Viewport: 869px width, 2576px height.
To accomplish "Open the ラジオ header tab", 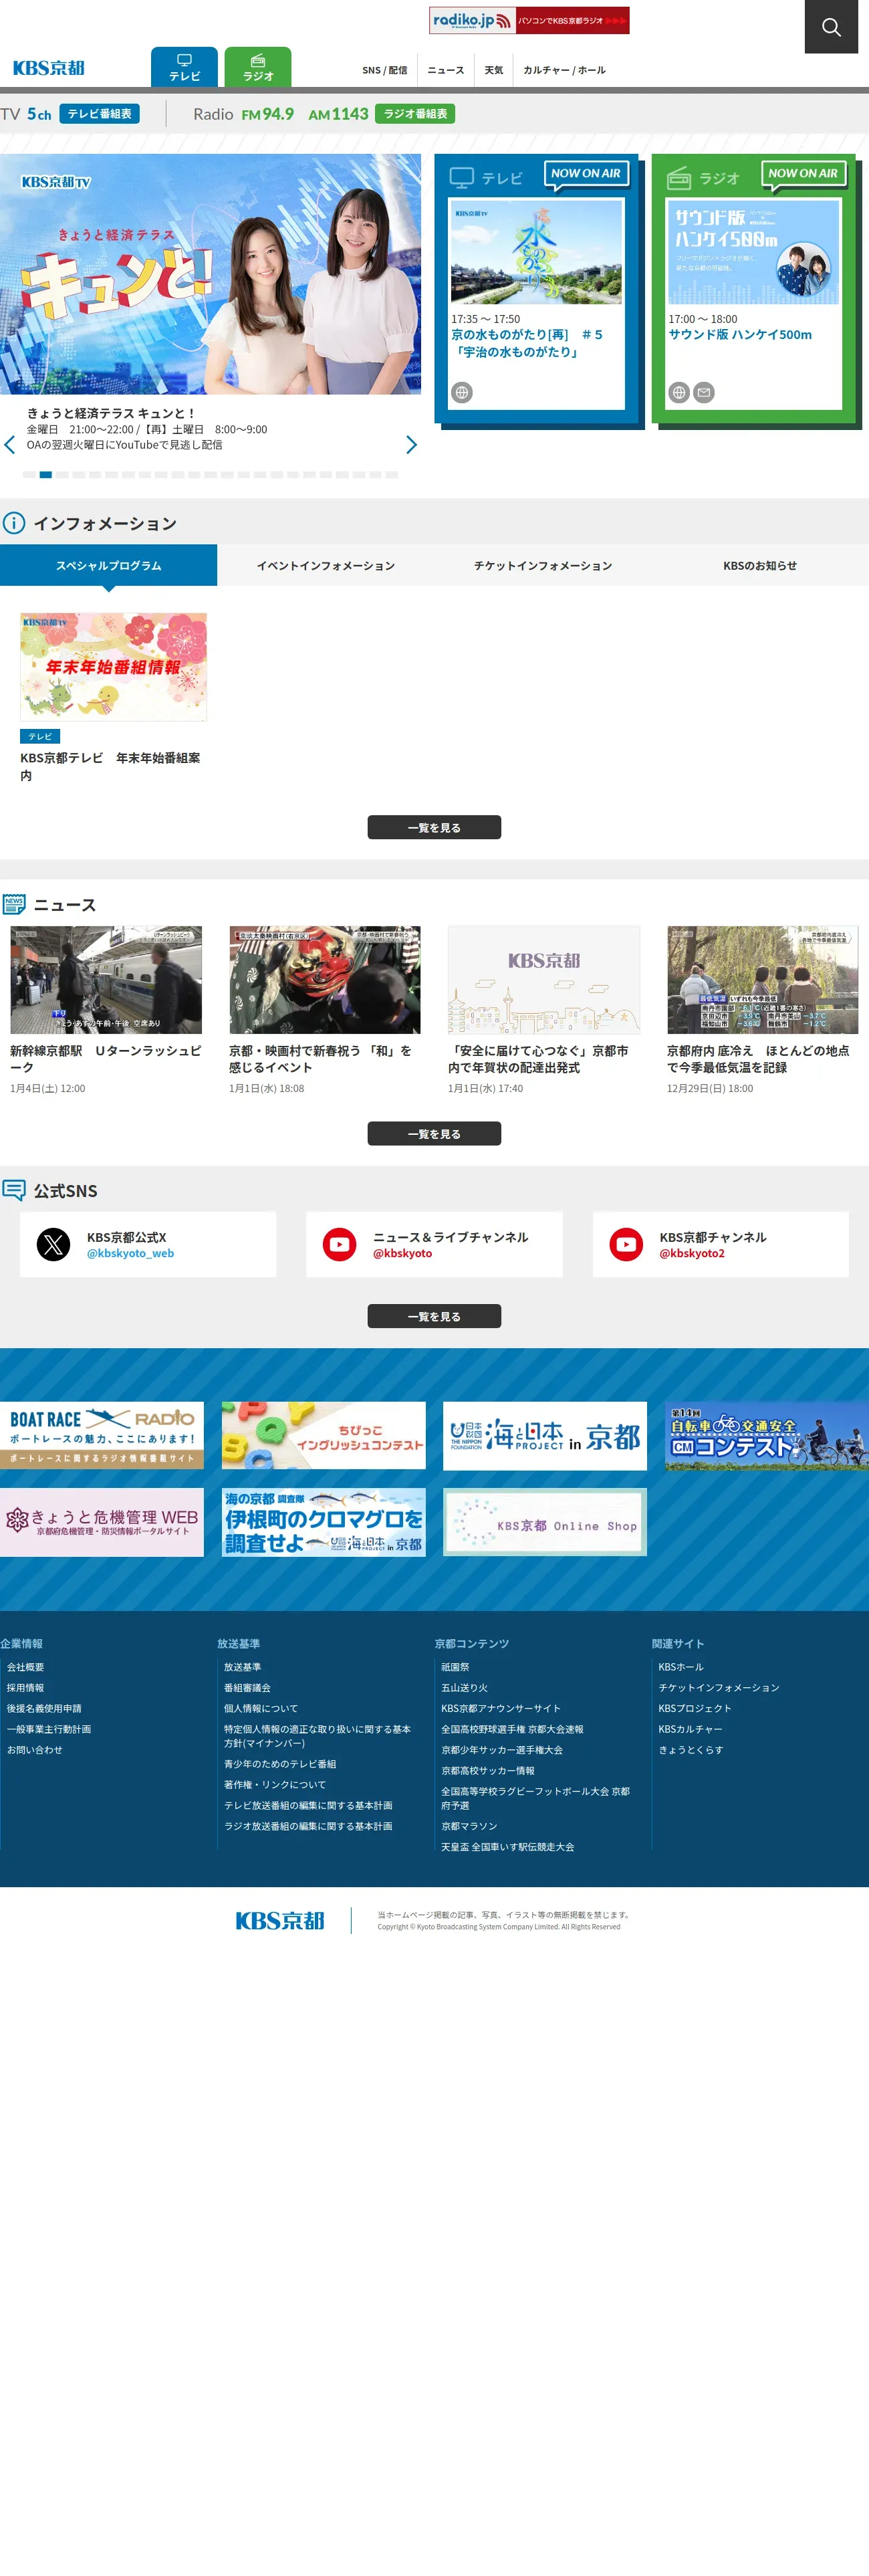I will tap(258, 67).
